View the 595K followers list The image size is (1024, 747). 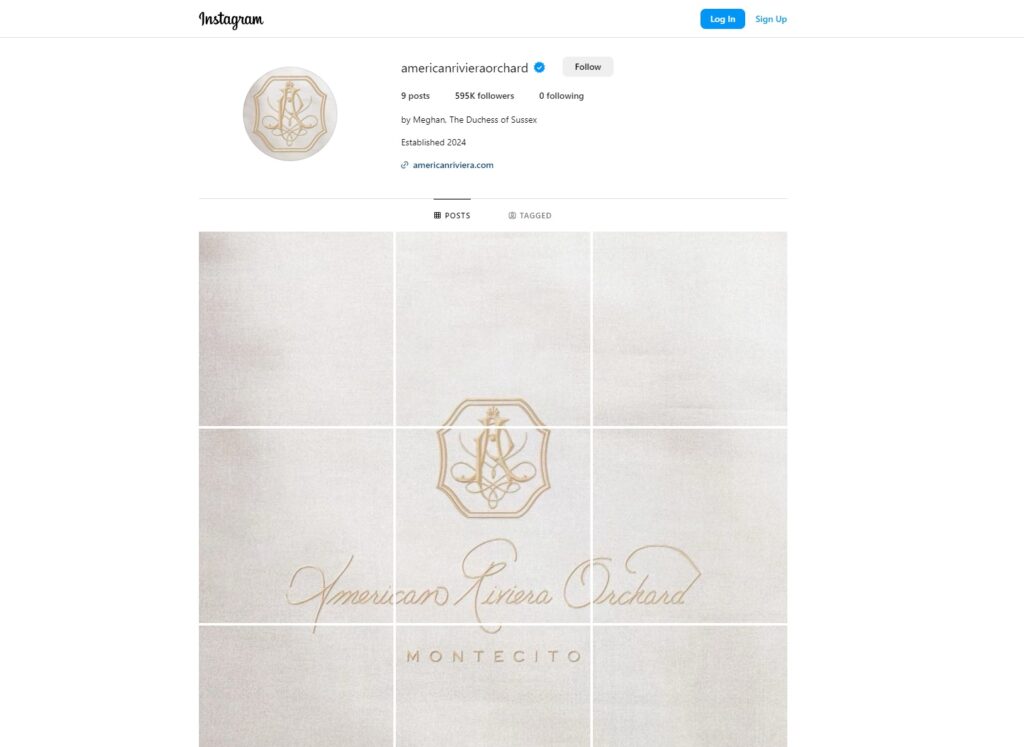point(485,96)
